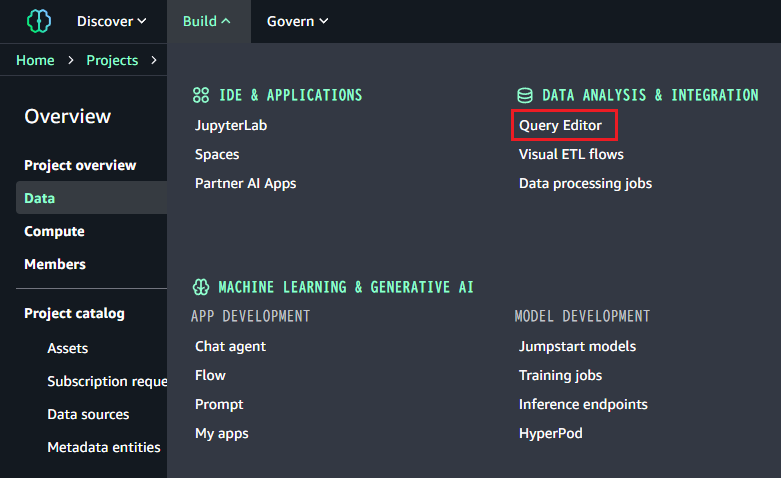Open Jumpstart models
Screen dimensions: 781x478
577,347
